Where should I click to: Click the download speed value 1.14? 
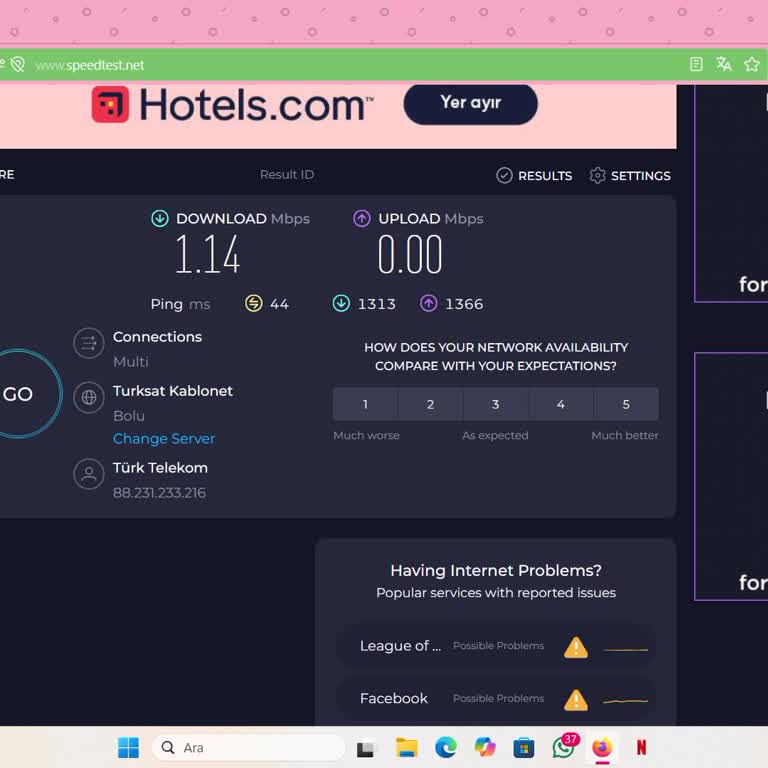coord(208,254)
